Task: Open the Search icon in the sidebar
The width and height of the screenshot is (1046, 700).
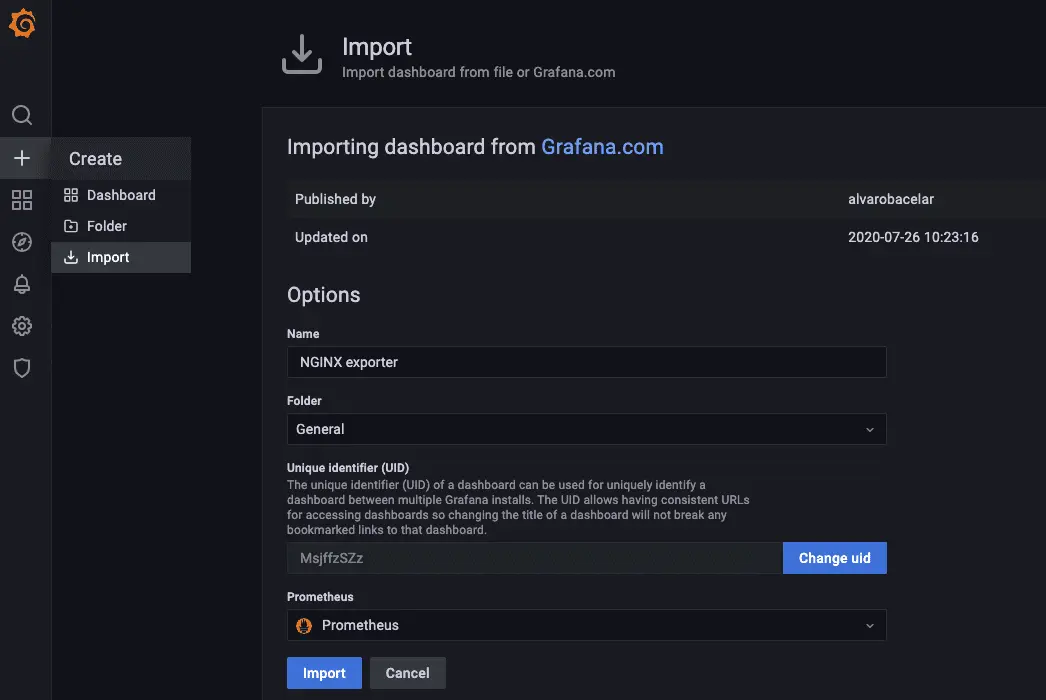Action: click(23, 115)
